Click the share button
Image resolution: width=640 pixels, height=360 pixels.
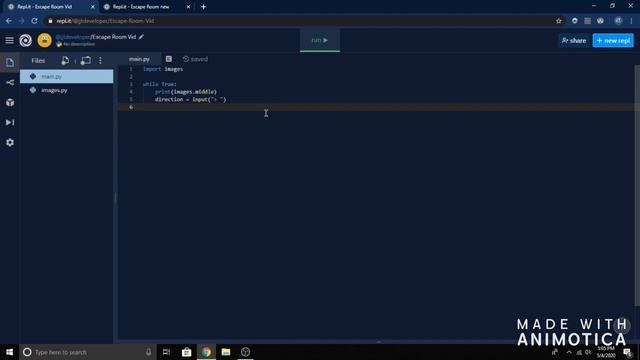click(x=573, y=40)
